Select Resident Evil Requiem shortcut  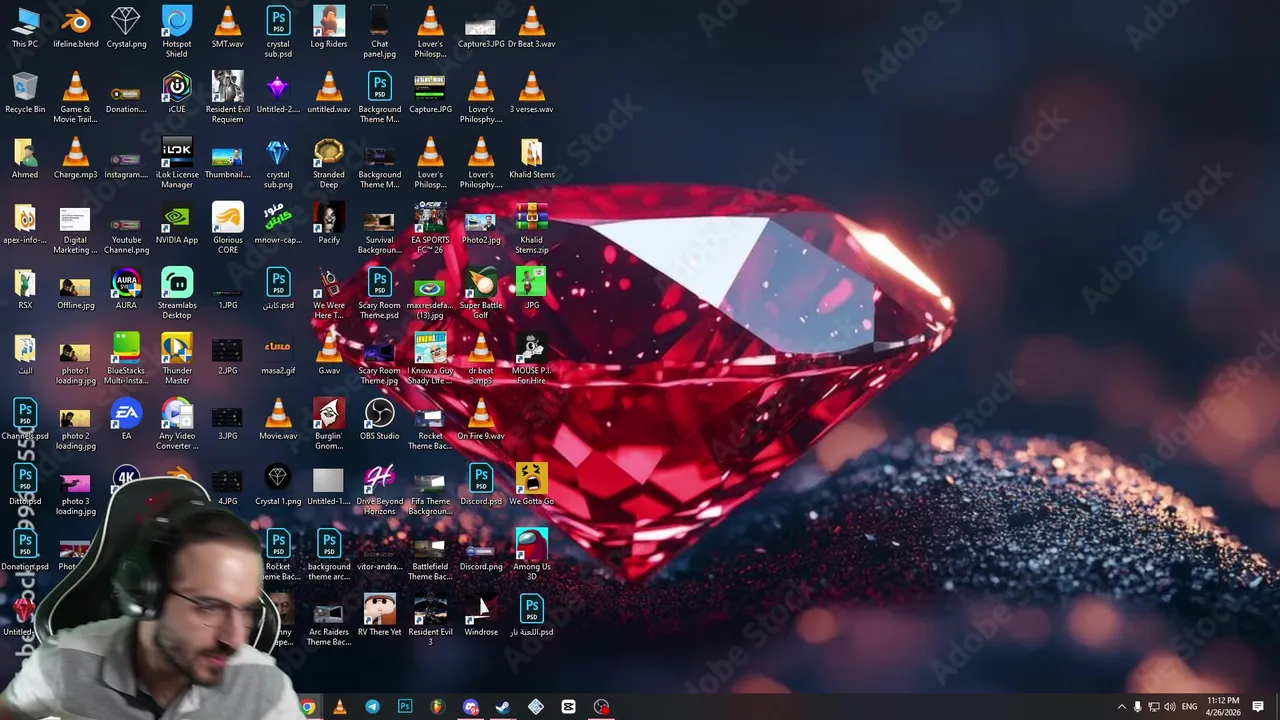[x=228, y=97]
